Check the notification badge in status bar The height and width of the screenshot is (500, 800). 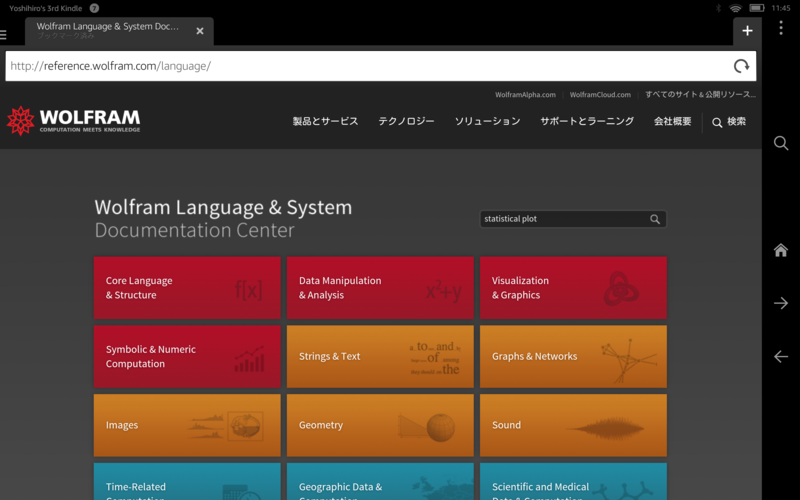coord(94,8)
